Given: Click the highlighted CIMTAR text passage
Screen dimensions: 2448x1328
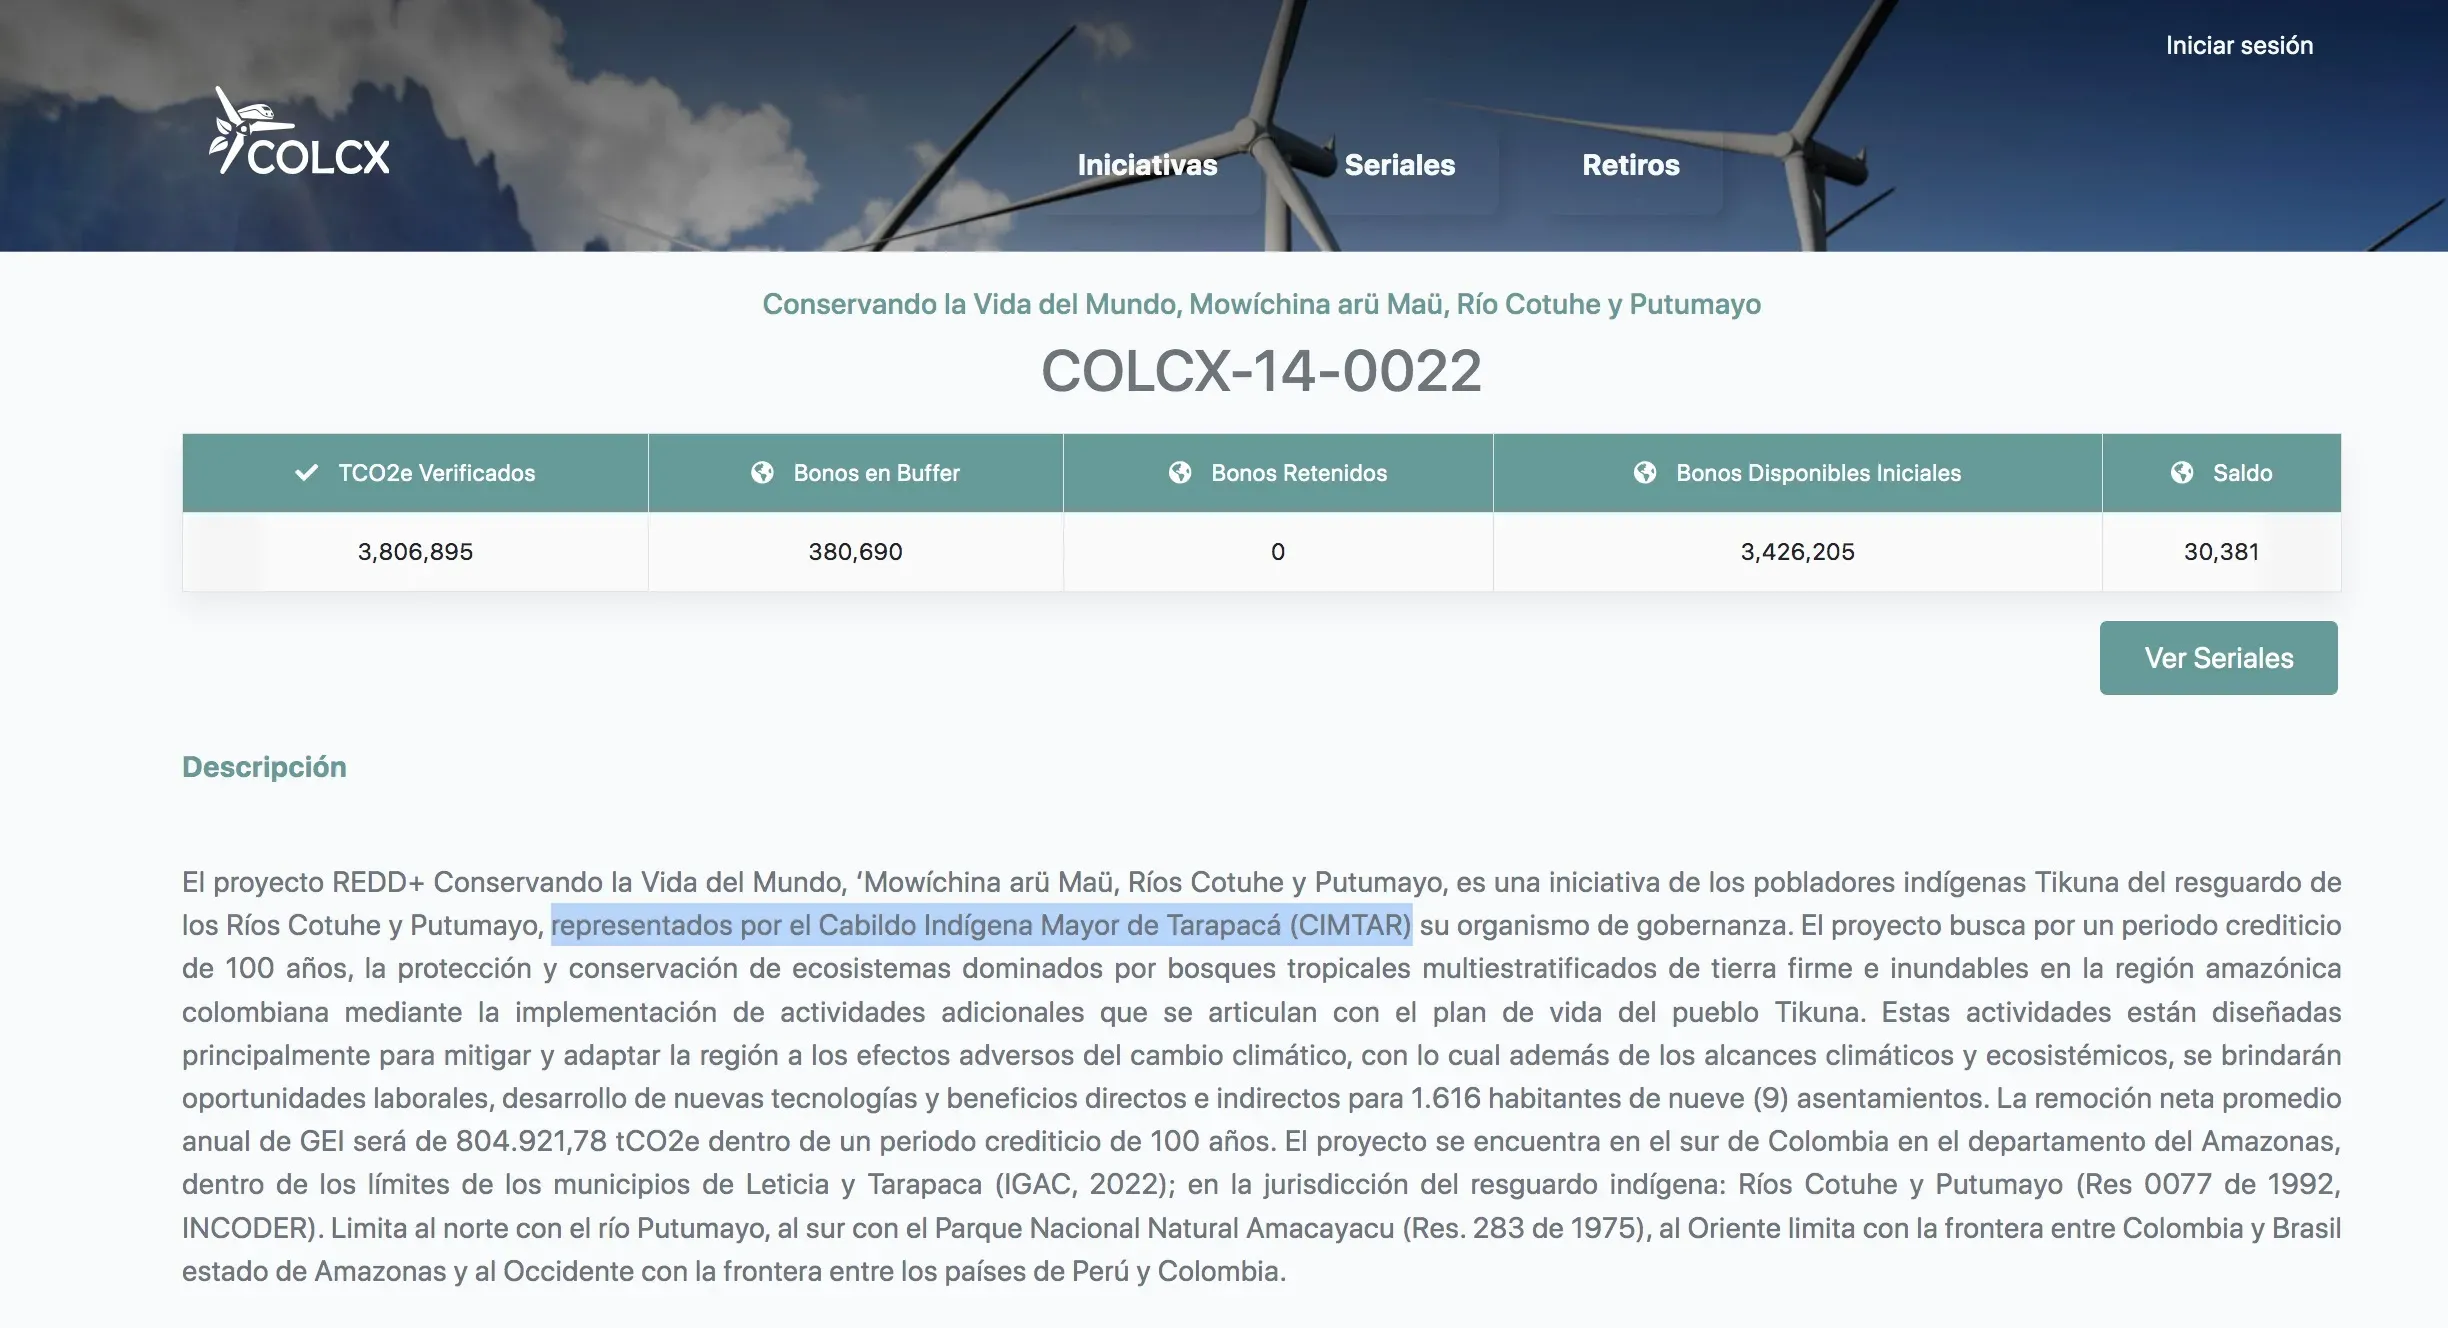Looking at the screenshot, I should tap(981, 925).
